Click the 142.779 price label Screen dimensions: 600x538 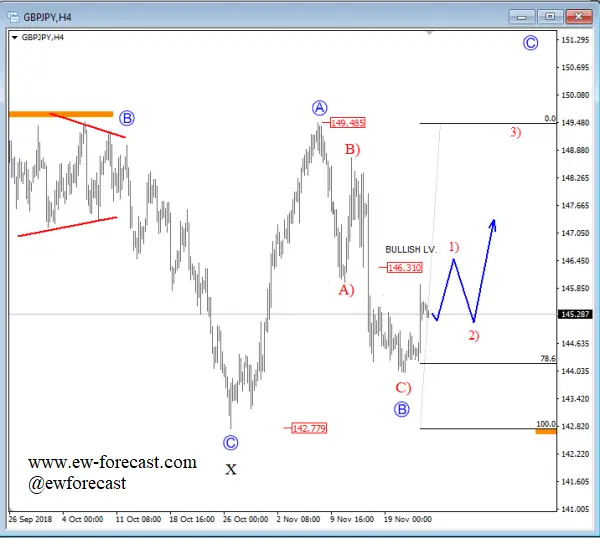[x=309, y=428]
